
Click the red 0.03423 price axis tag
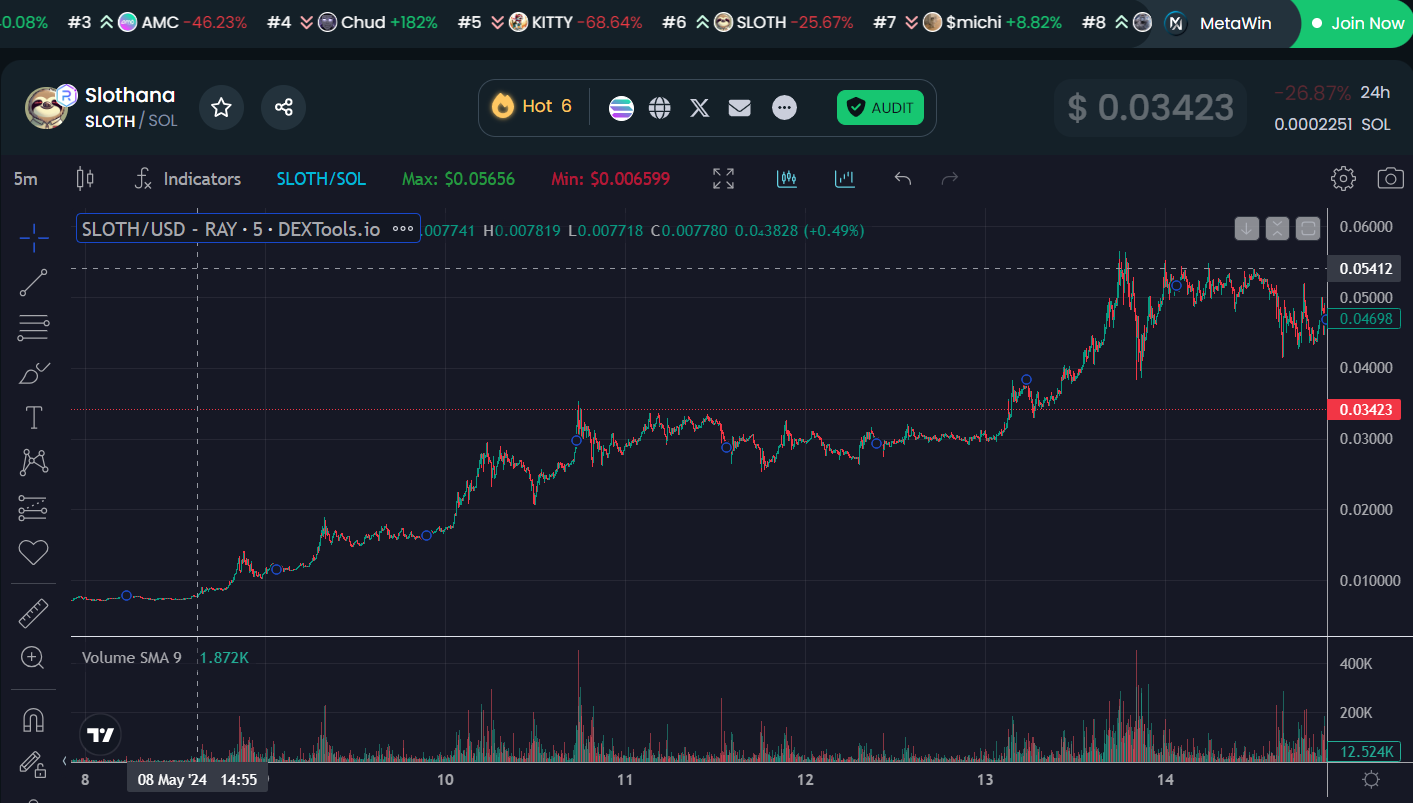1365,409
